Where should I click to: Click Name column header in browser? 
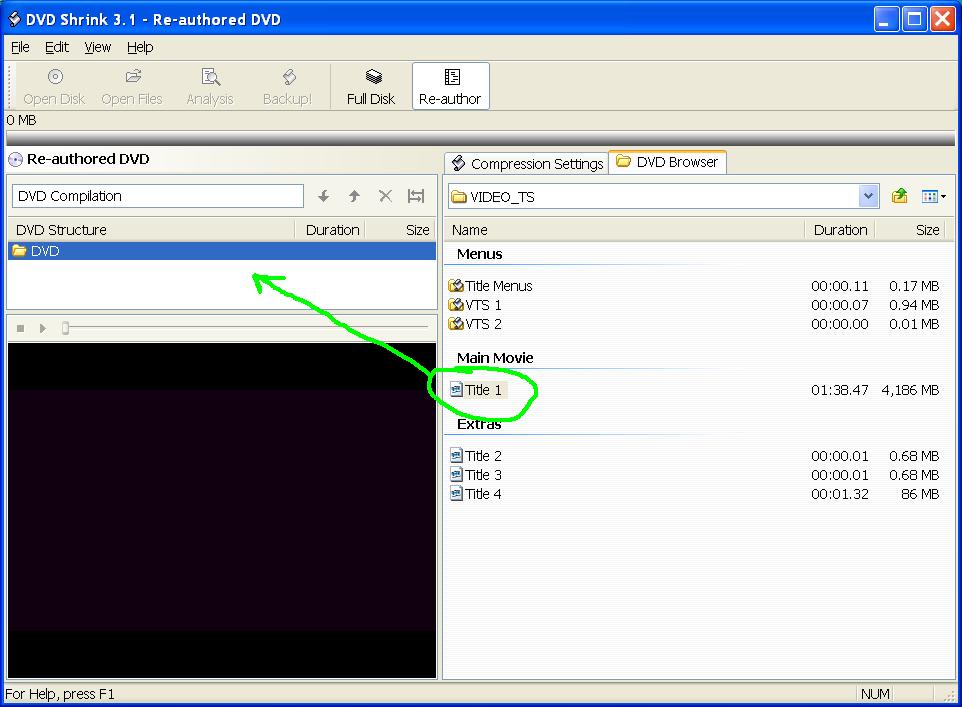point(624,230)
